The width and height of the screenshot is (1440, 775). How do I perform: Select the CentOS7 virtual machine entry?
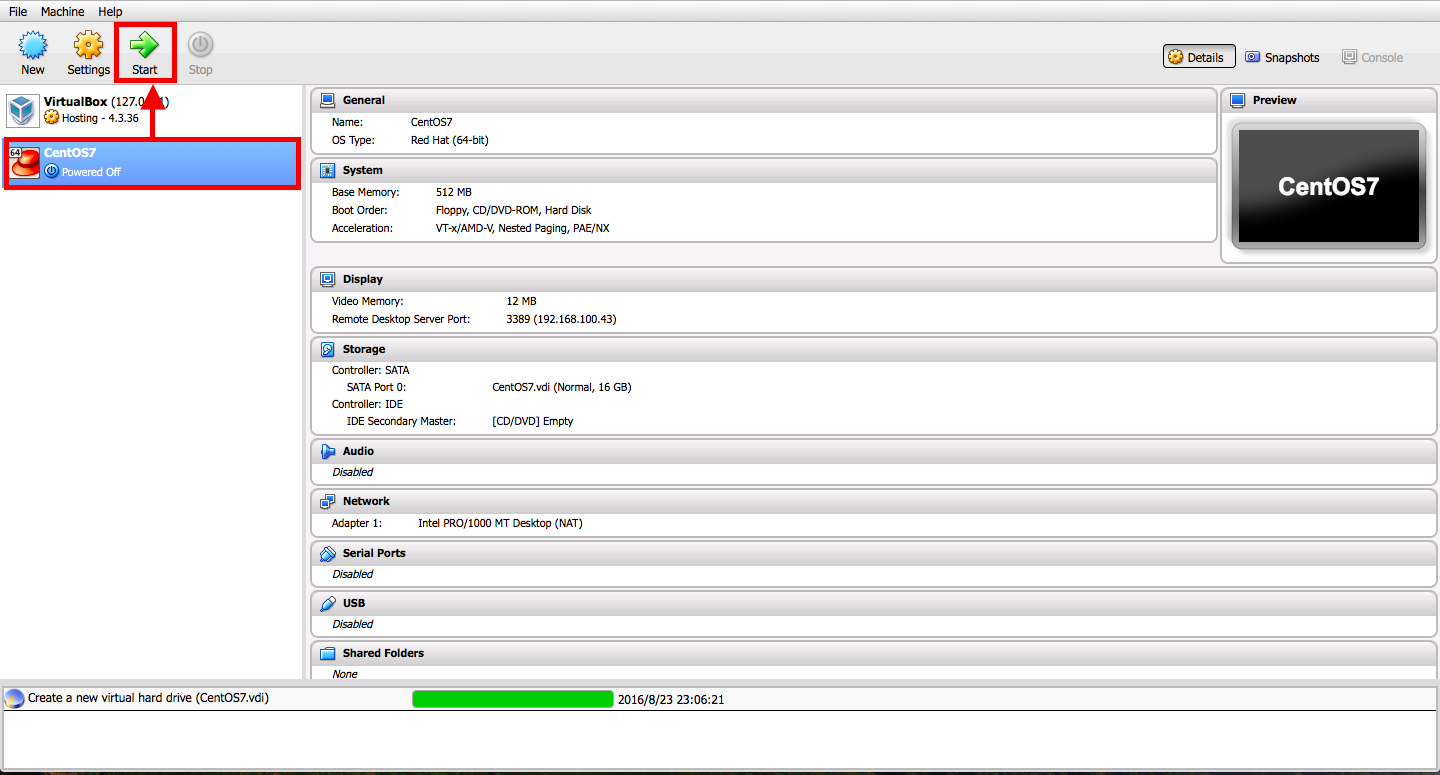152,163
